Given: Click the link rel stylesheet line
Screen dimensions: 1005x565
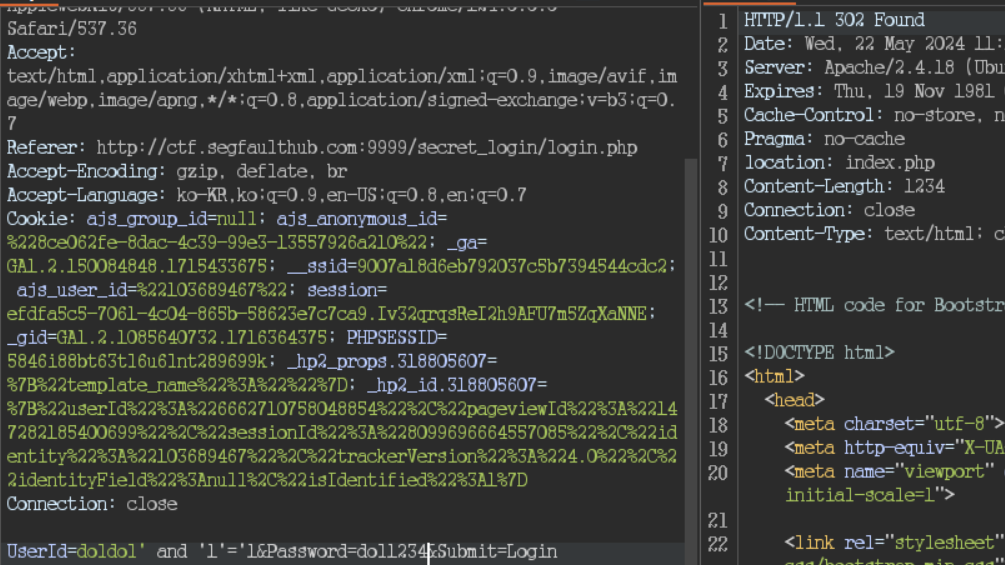Looking at the screenshot, I should point(894,543).
